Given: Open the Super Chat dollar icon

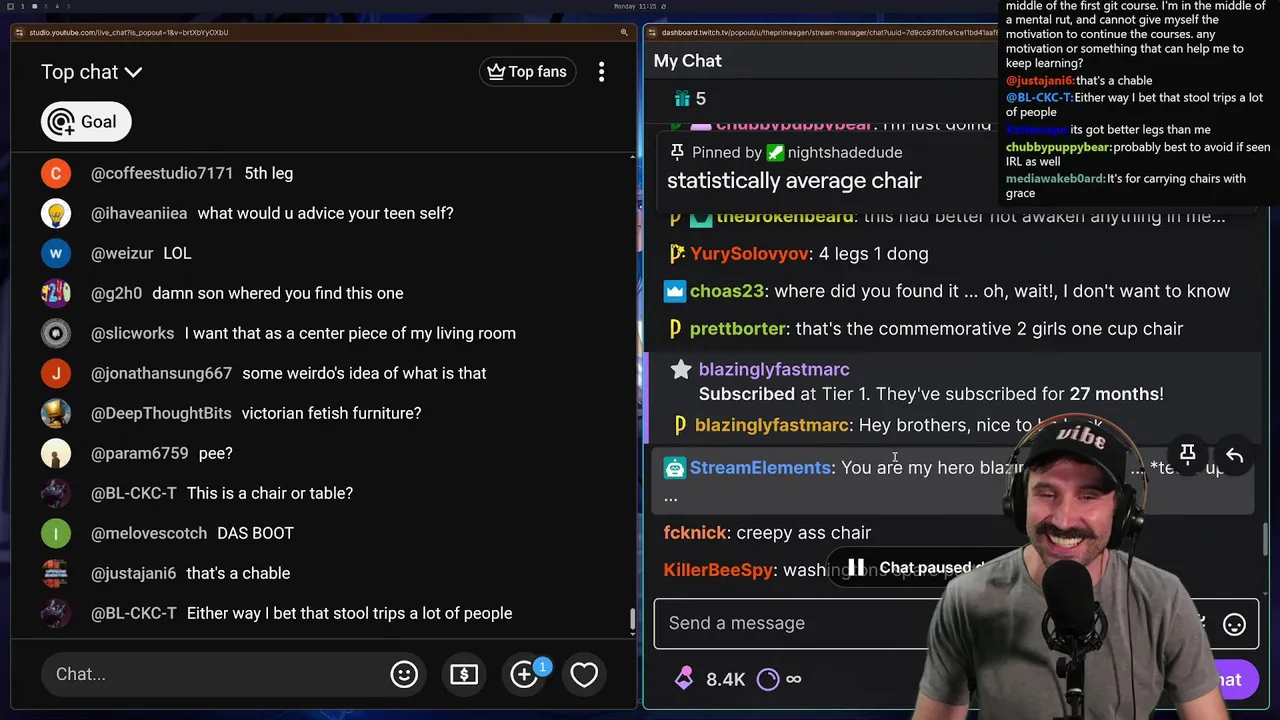Looking at the screenshot, I should (x=464, y=674).
